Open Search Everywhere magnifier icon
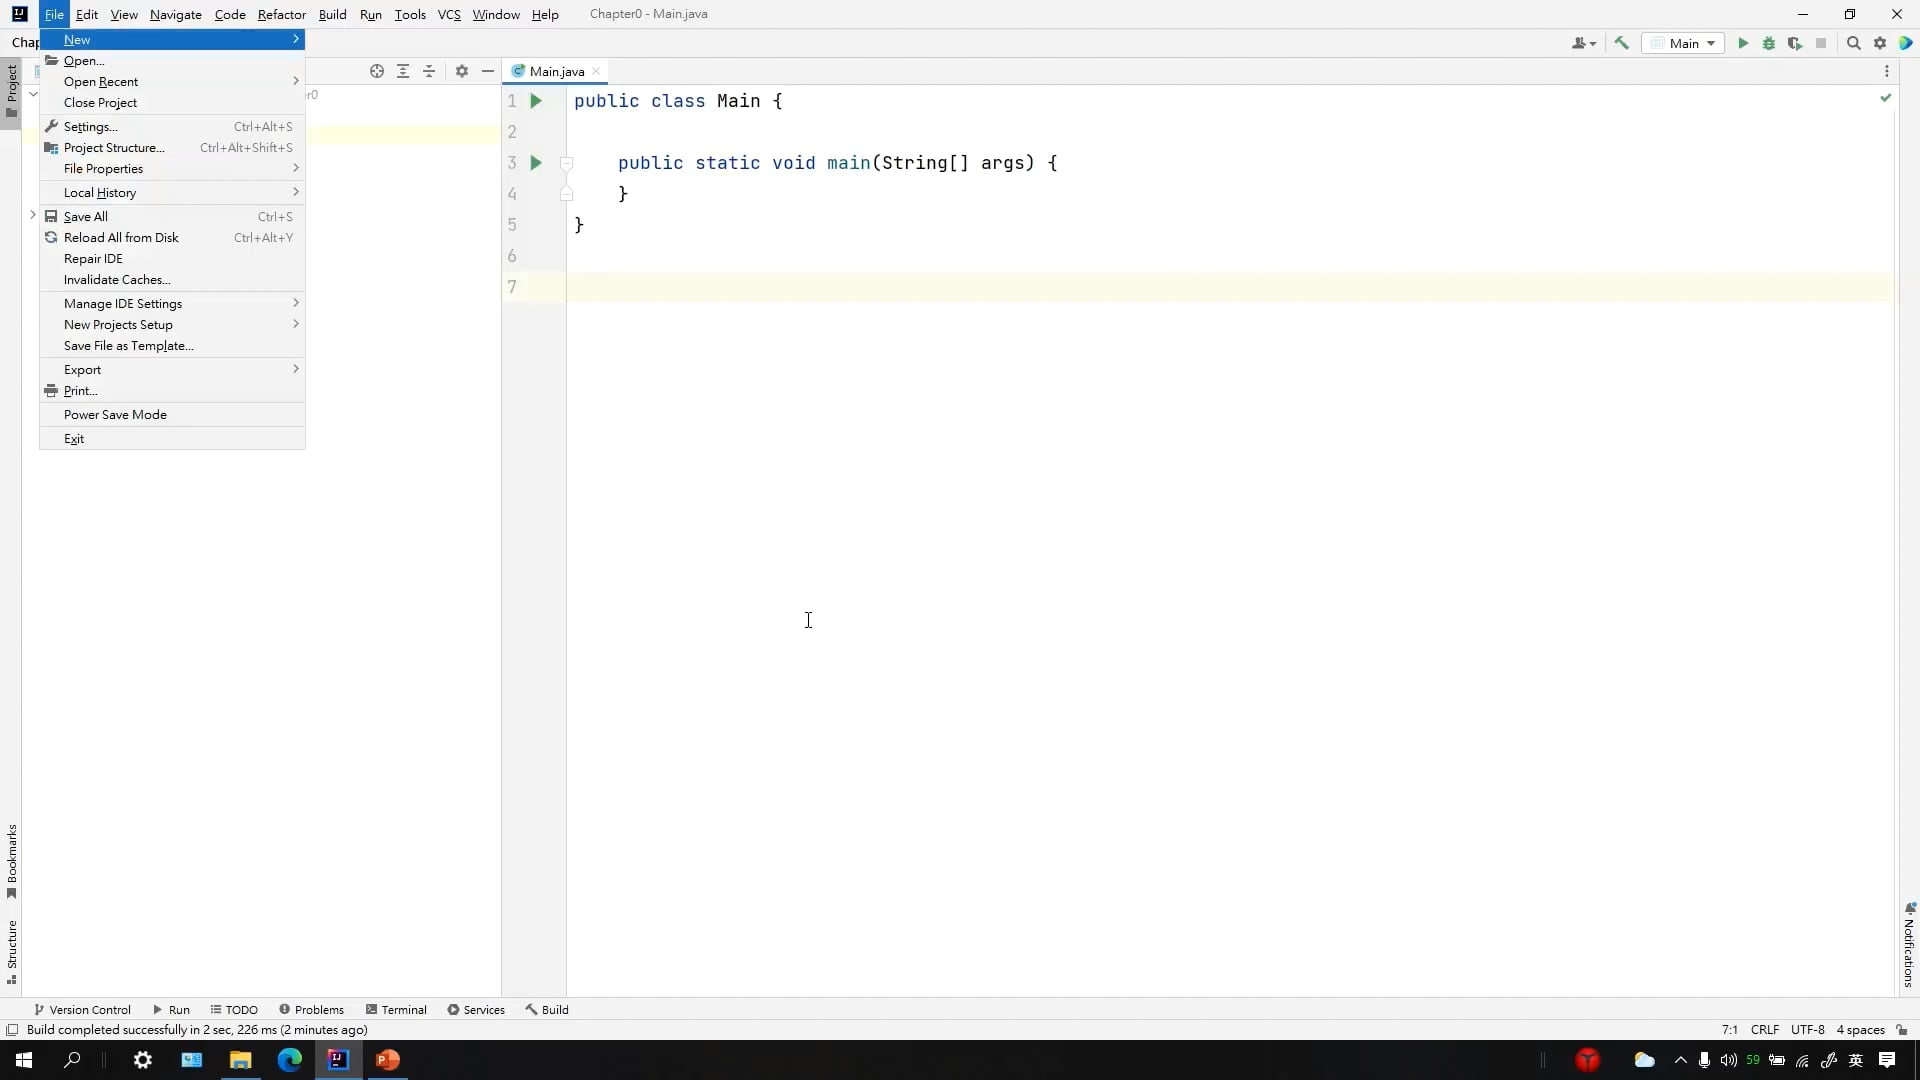This screenshot has height=1080, width=1920. pyautogui.click(x=1853, y=43)
